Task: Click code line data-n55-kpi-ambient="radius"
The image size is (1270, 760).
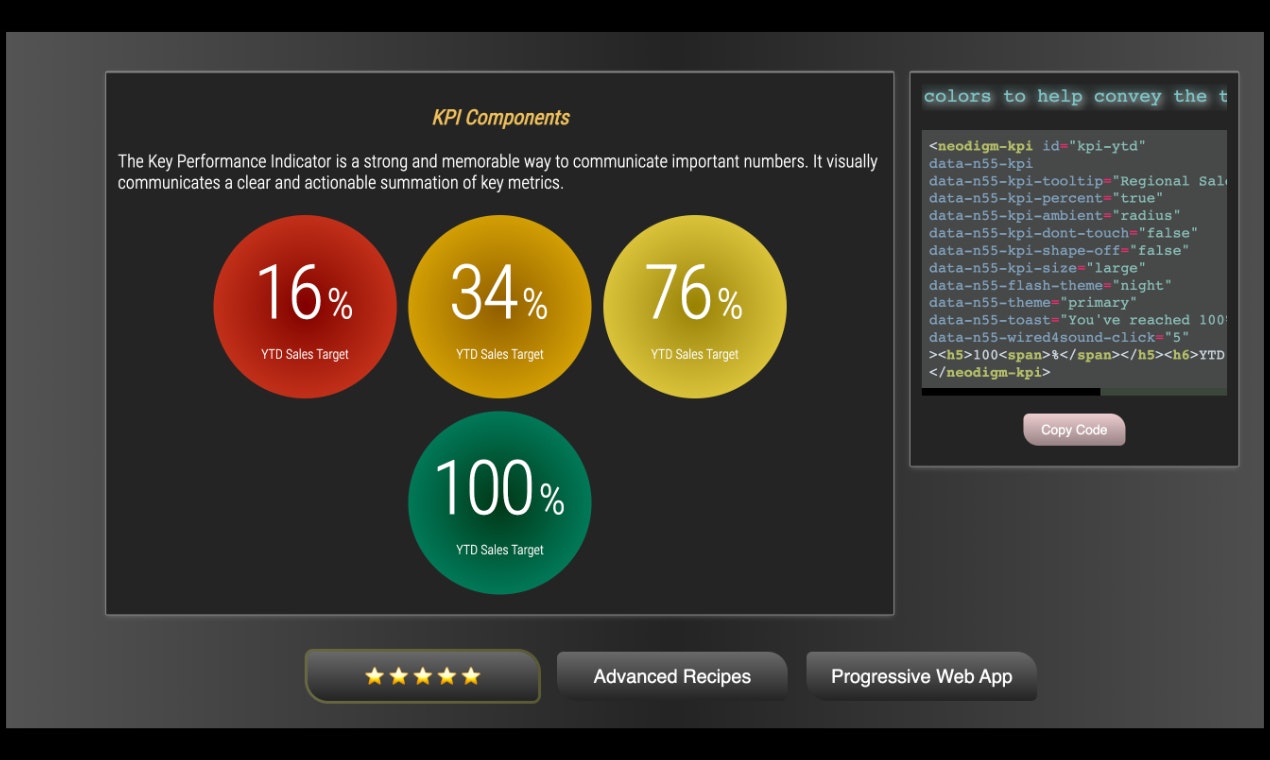Action: (1055, 216)
